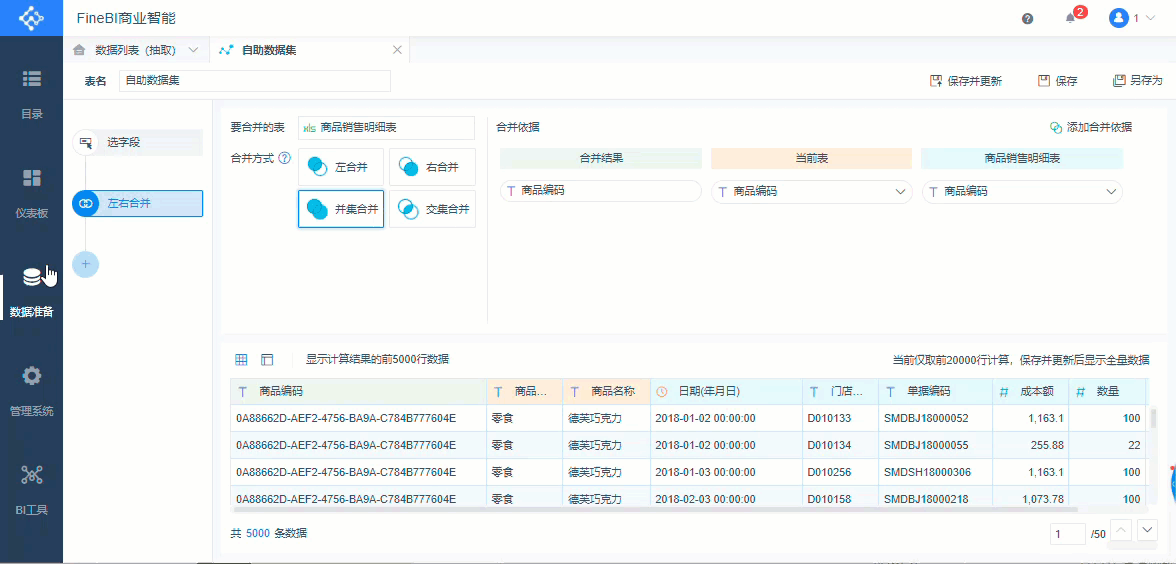Click the vertical table scrollbar
Screen dimensions: 1176x564
1154,418
